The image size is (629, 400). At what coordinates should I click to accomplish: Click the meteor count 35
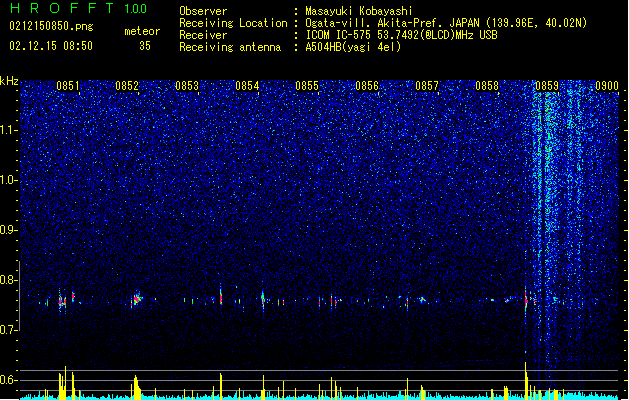pos(145,46)
